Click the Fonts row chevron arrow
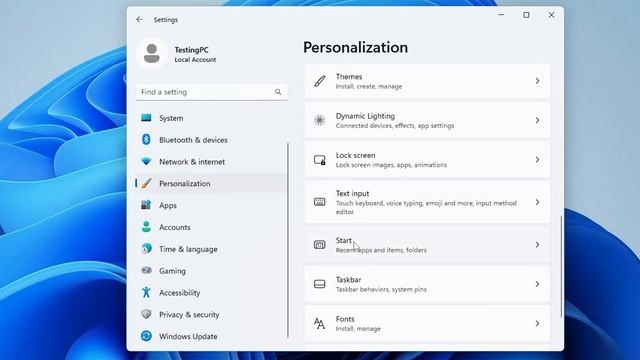Viewport: 640px width, 360px height. (537, 323)
